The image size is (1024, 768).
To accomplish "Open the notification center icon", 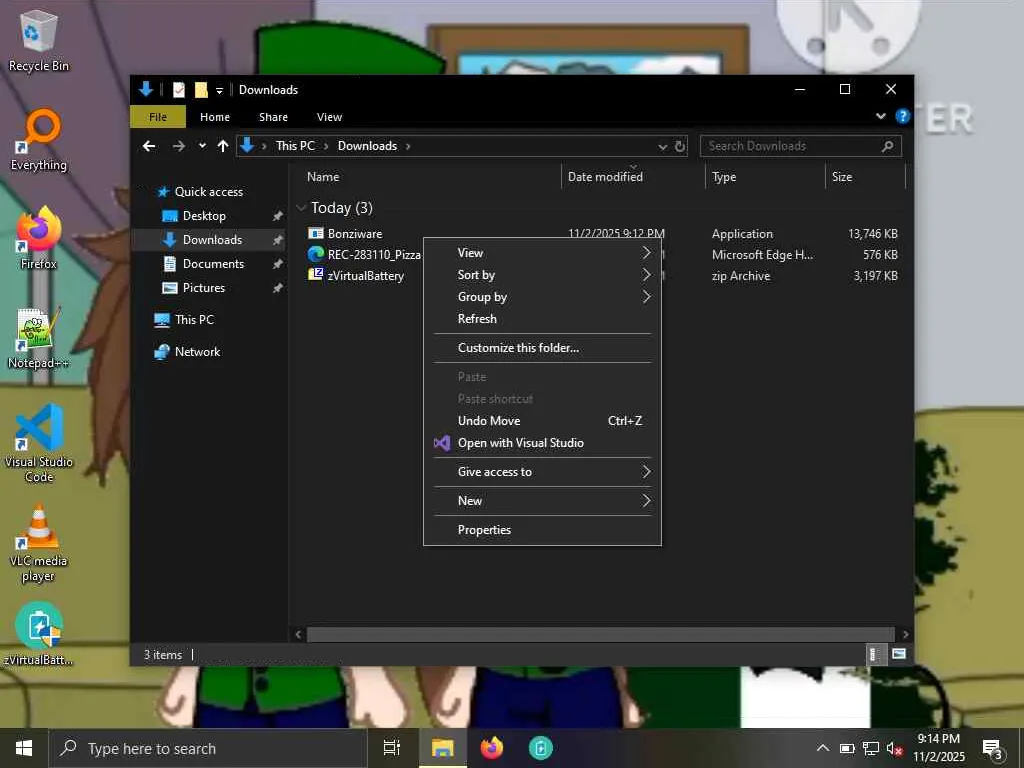I will (x=993, y=749).
